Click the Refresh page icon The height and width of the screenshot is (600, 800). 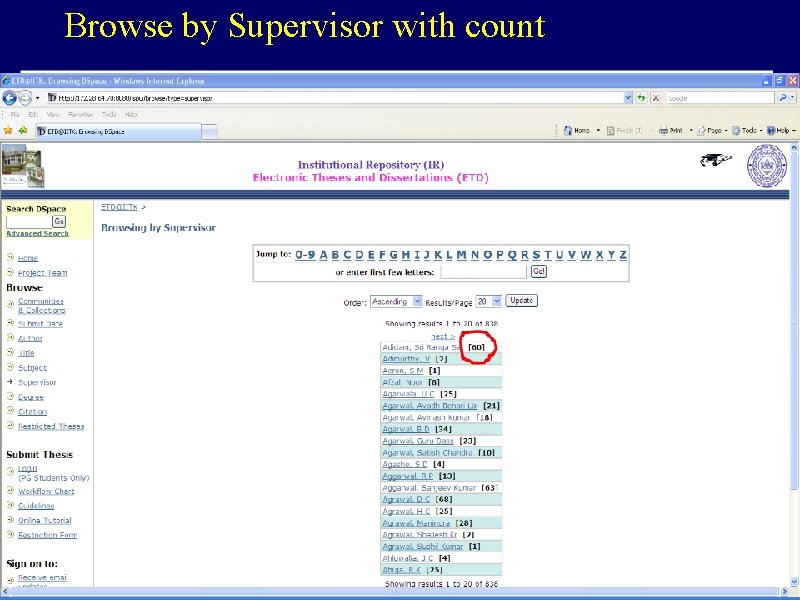(x=641, y=98)
